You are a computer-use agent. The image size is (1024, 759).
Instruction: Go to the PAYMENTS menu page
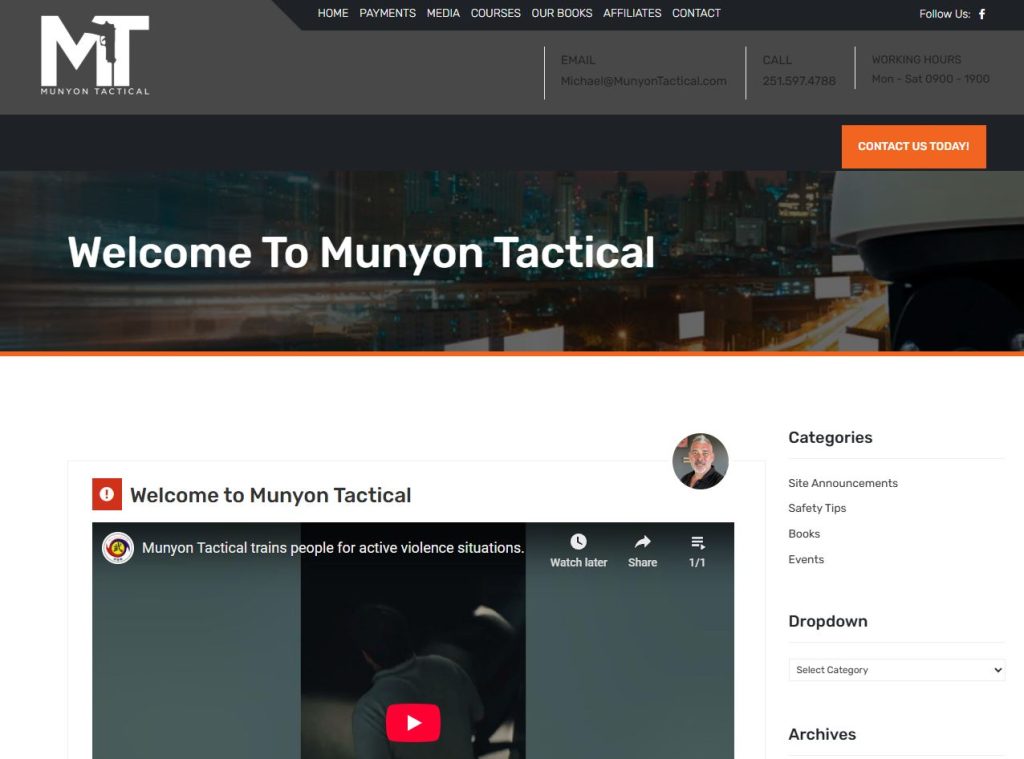387,13
